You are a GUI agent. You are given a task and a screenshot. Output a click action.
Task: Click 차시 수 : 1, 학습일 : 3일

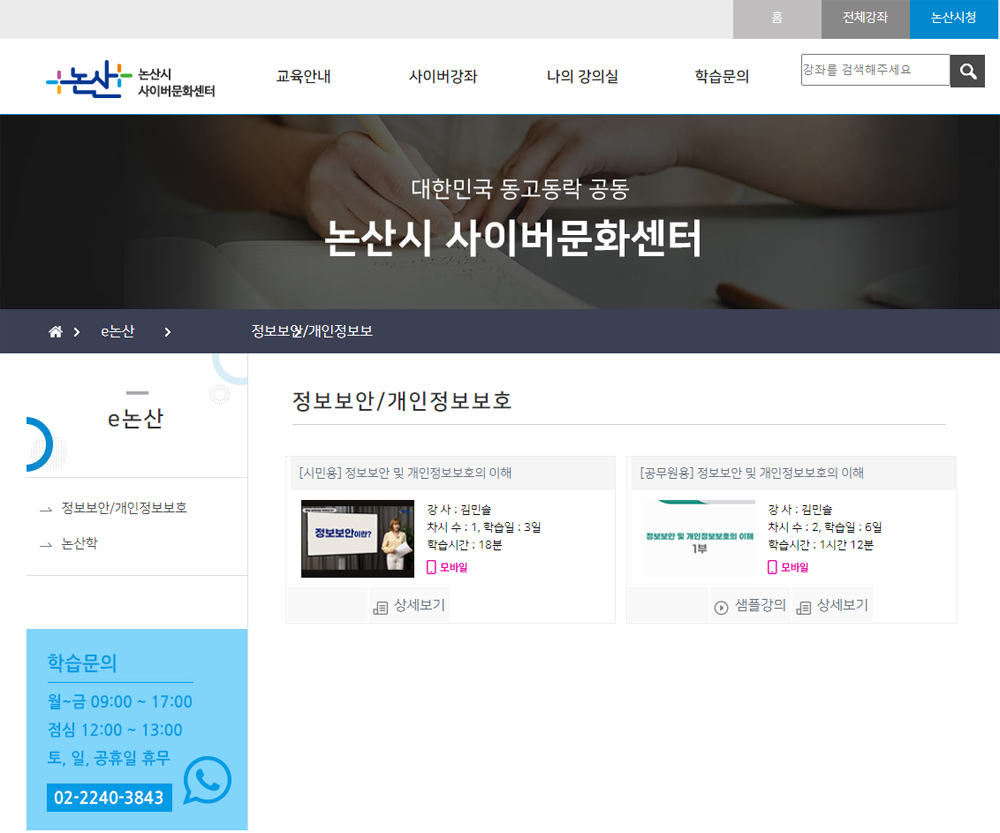(x=484, y=527)
